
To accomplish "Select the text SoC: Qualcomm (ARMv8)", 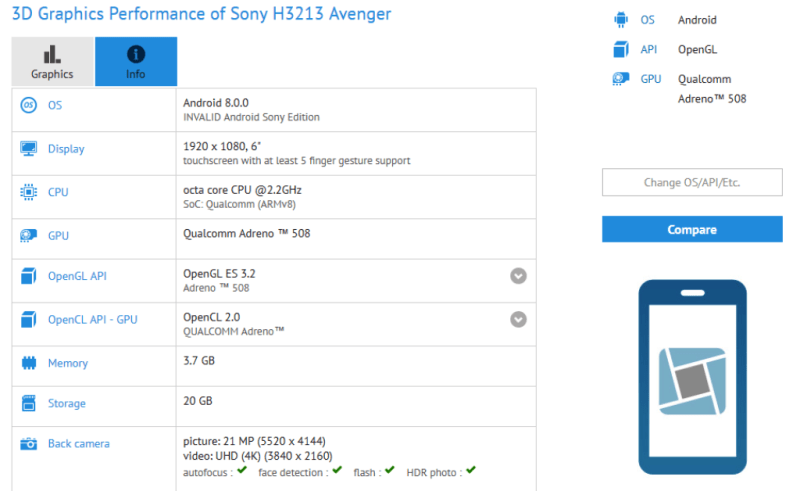I will (x=239, y=204).
